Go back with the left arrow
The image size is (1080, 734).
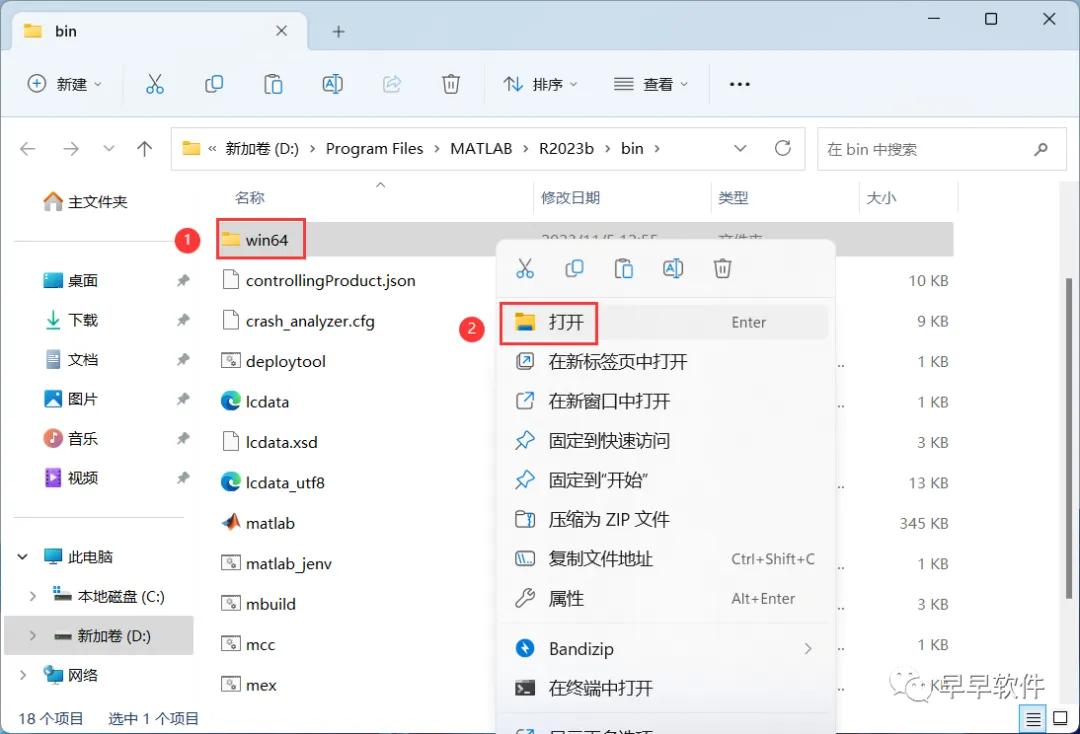[28, 149]
